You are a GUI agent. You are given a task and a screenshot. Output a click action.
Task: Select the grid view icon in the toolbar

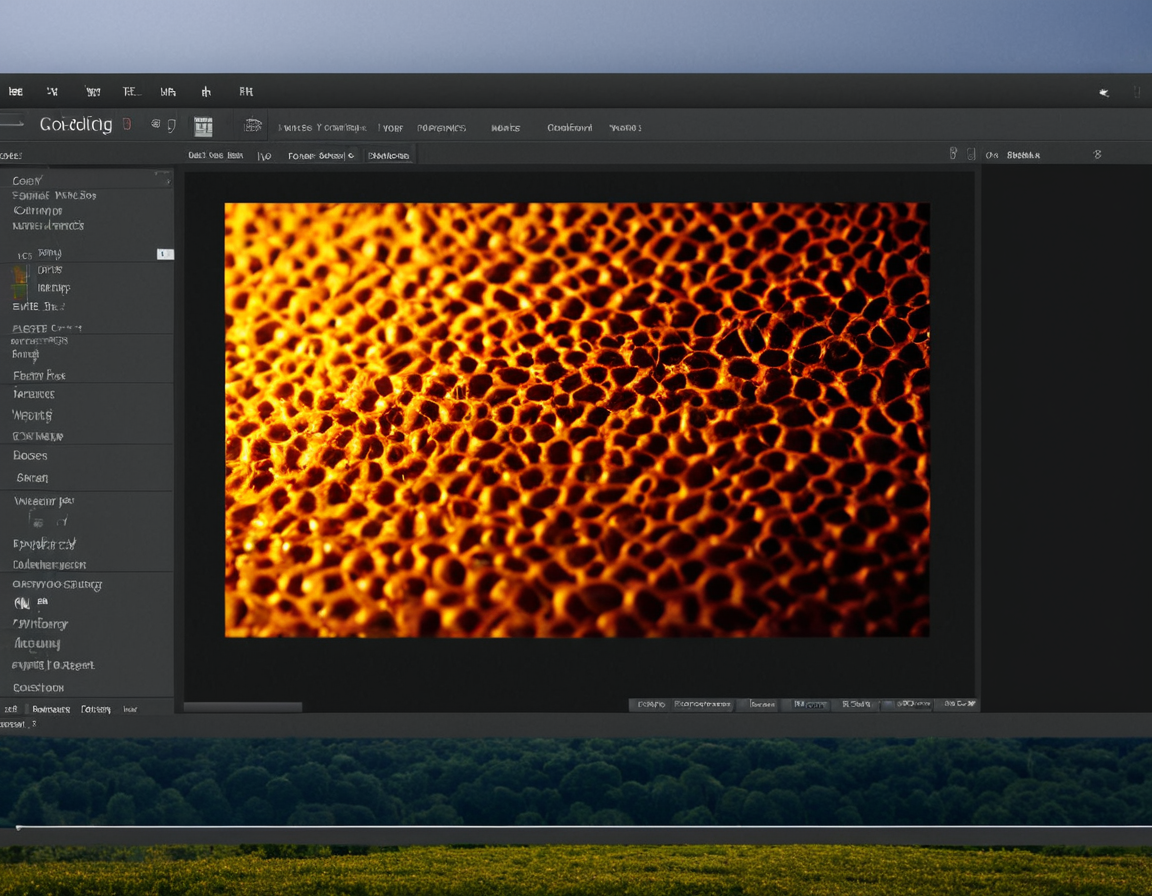[x=203, y=125]
